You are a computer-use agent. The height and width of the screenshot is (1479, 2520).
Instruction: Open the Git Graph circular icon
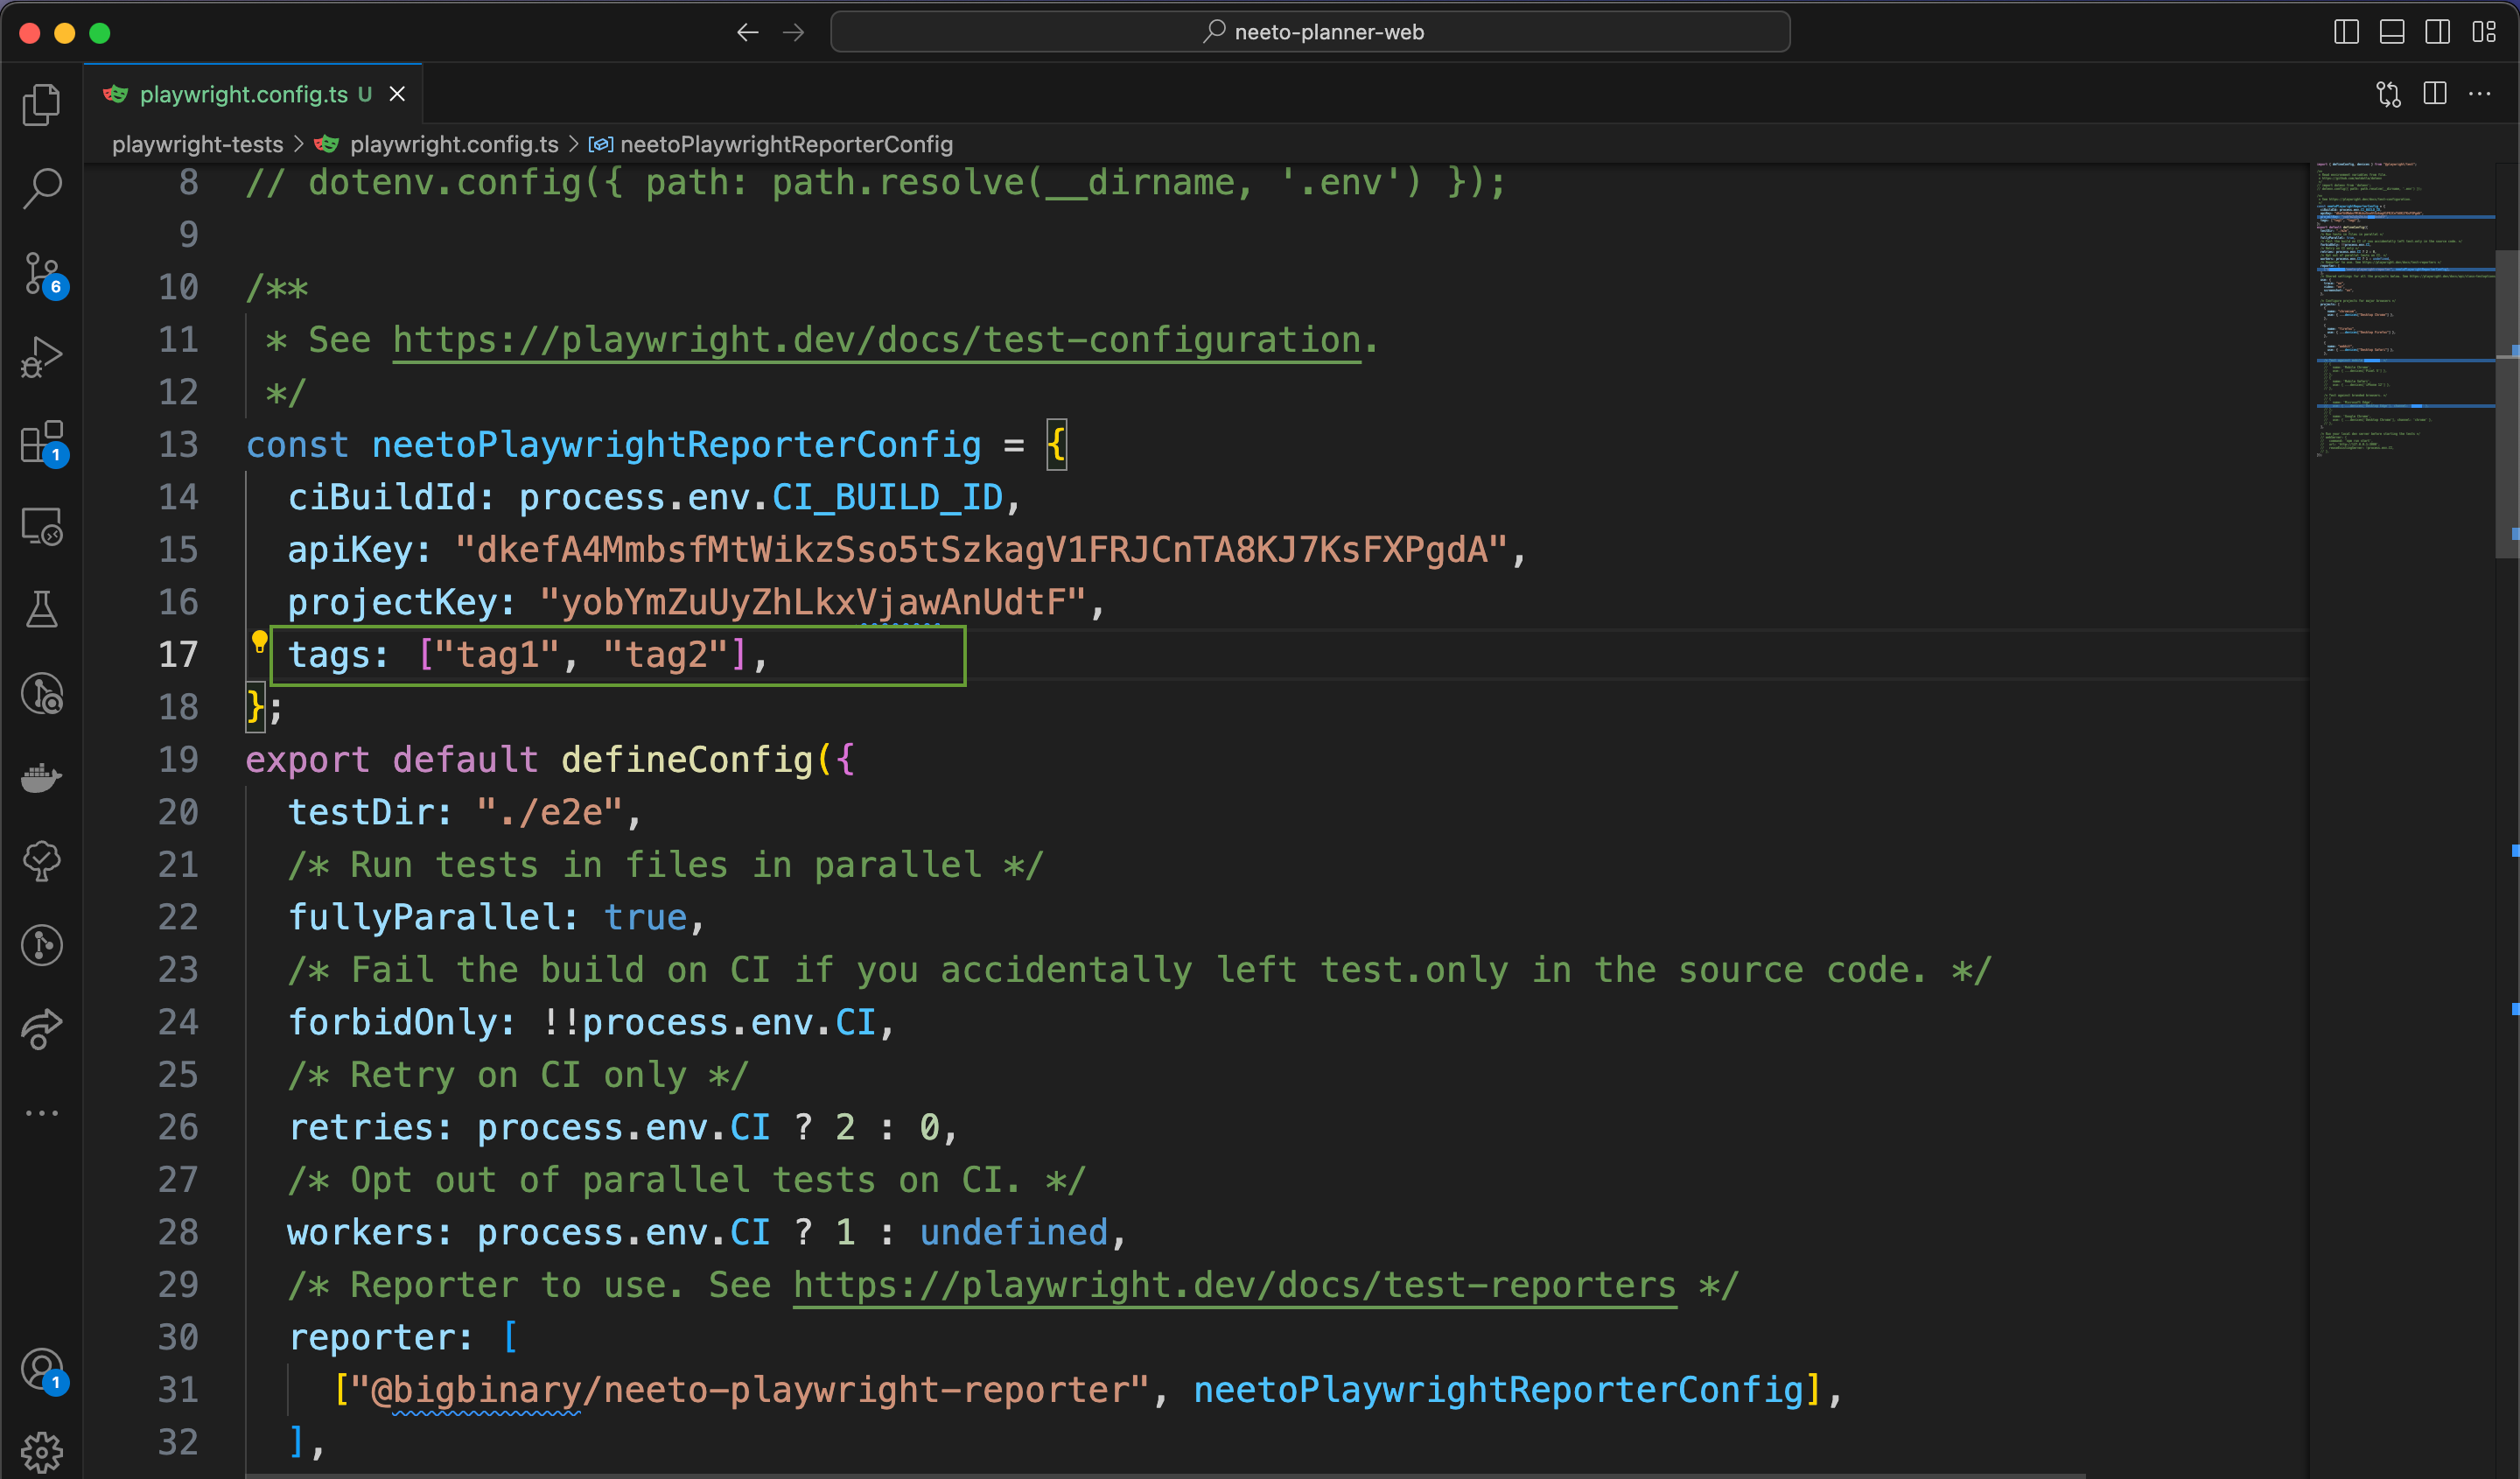pos(41,945)
